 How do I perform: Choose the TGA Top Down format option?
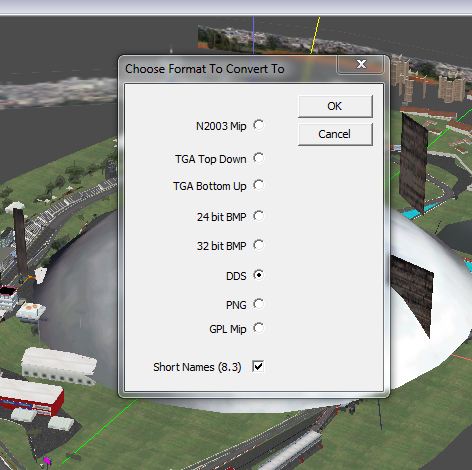[258, 158]
